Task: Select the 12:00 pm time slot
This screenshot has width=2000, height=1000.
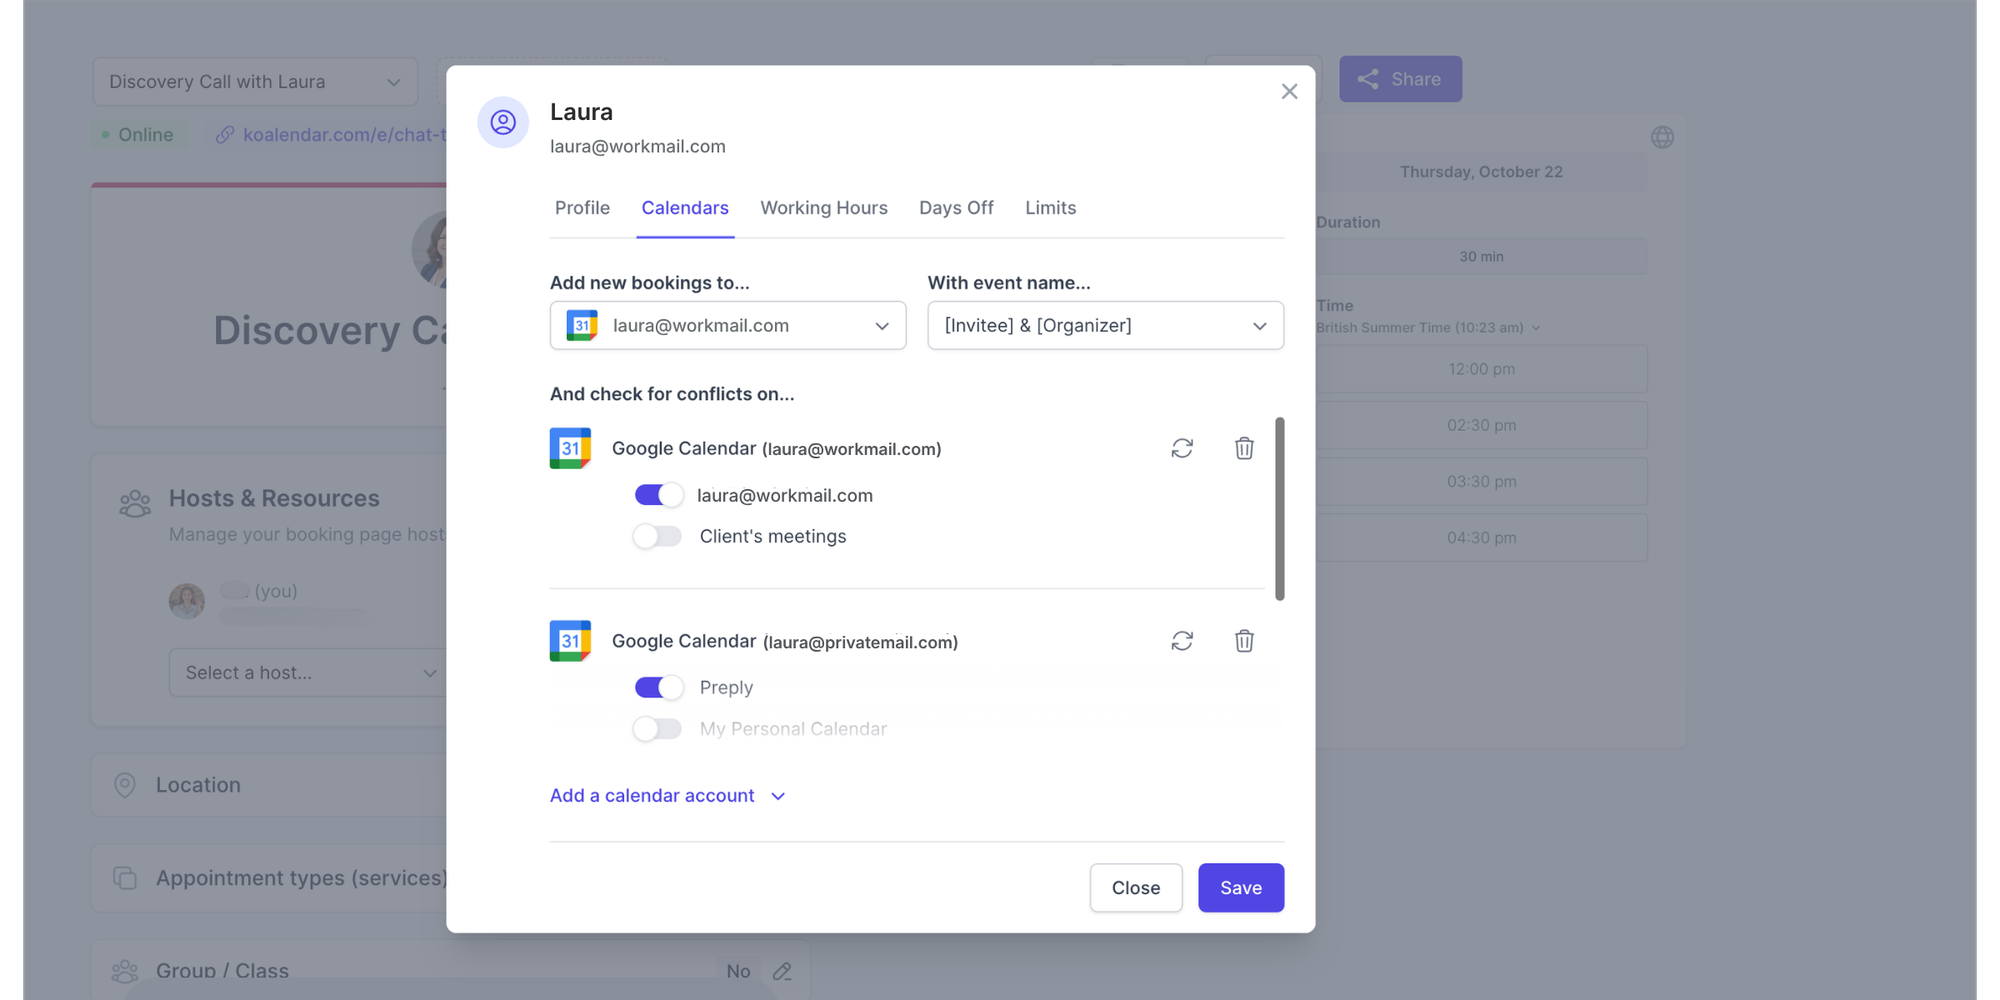Action: coord(1481,369)
